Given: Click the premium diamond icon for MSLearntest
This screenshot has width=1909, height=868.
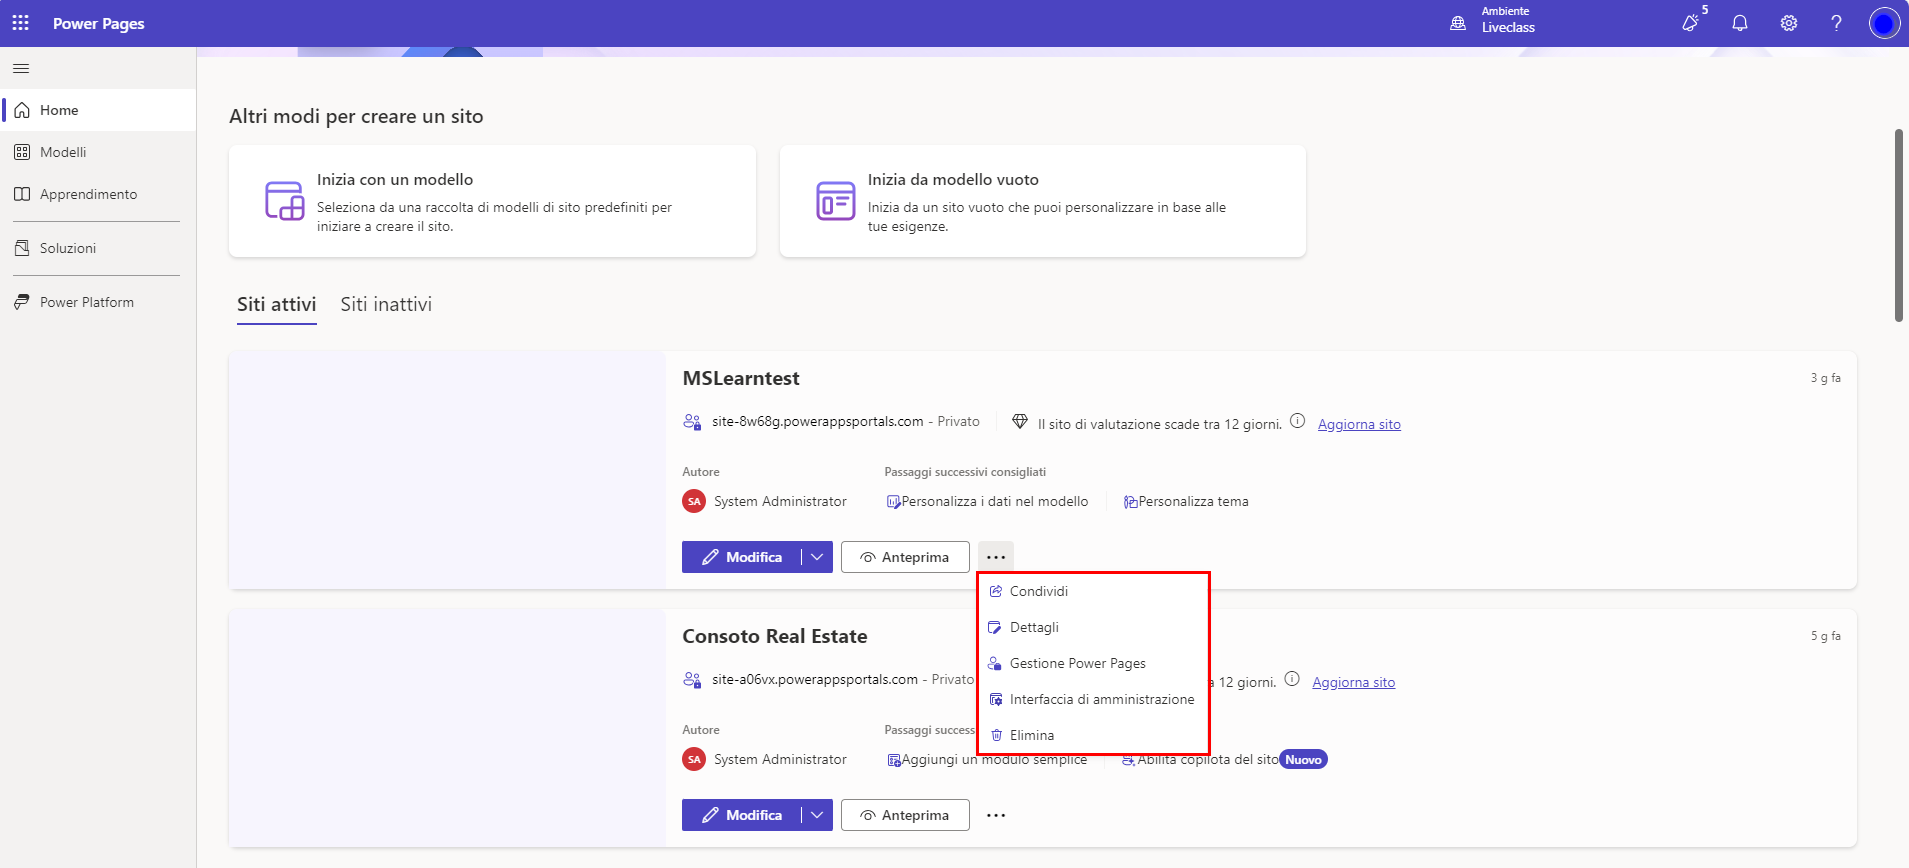Looking at the screenshot, I should click(1020, 422).
